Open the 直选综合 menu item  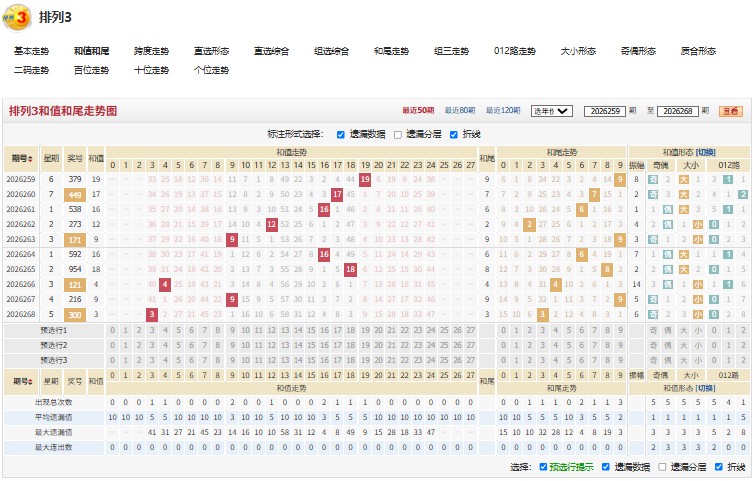271,51
